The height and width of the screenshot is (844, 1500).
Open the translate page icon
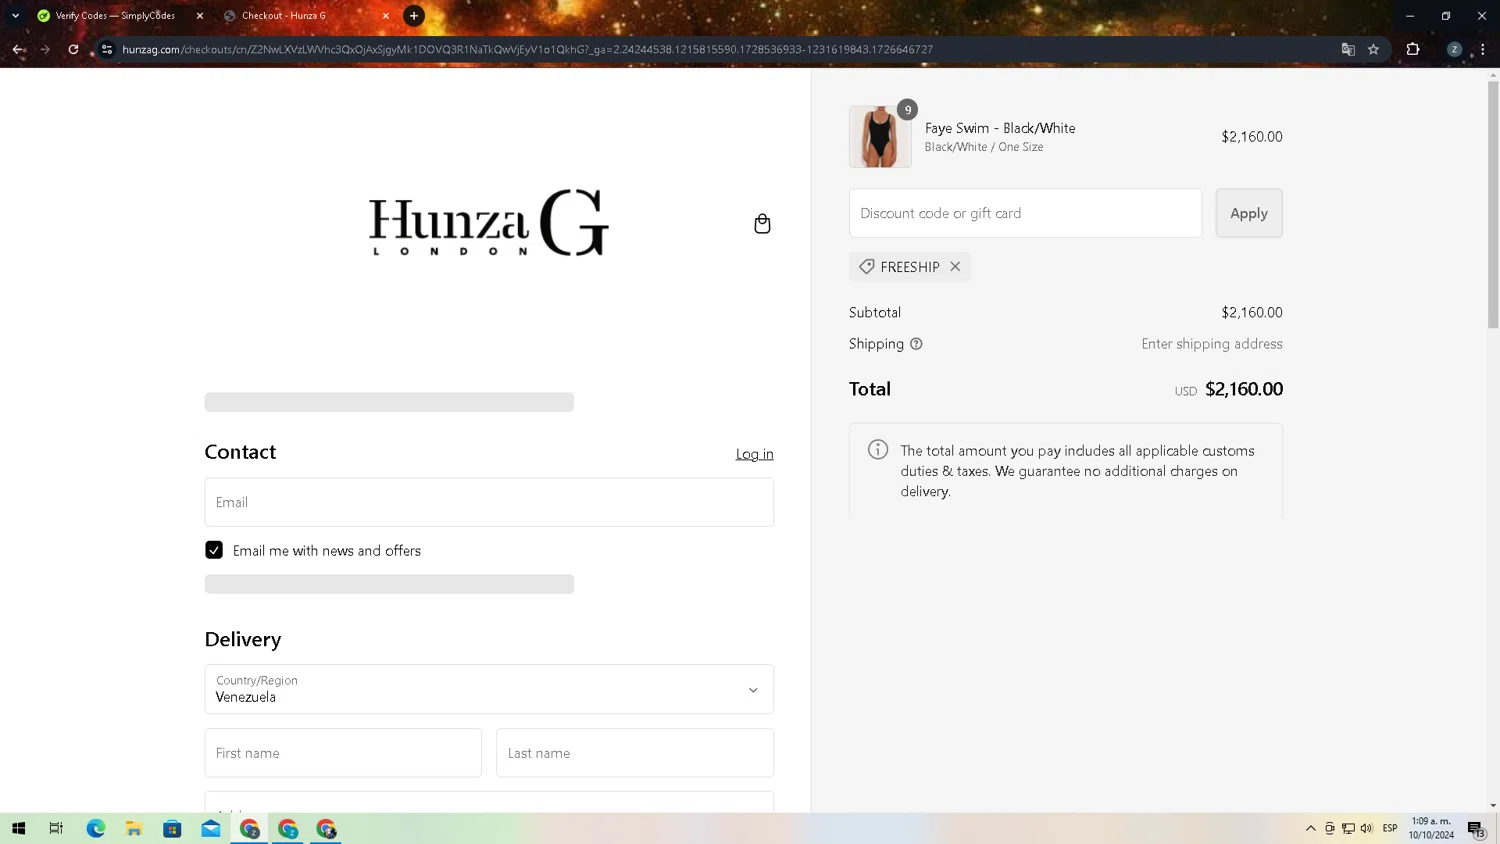[1348, 49]
